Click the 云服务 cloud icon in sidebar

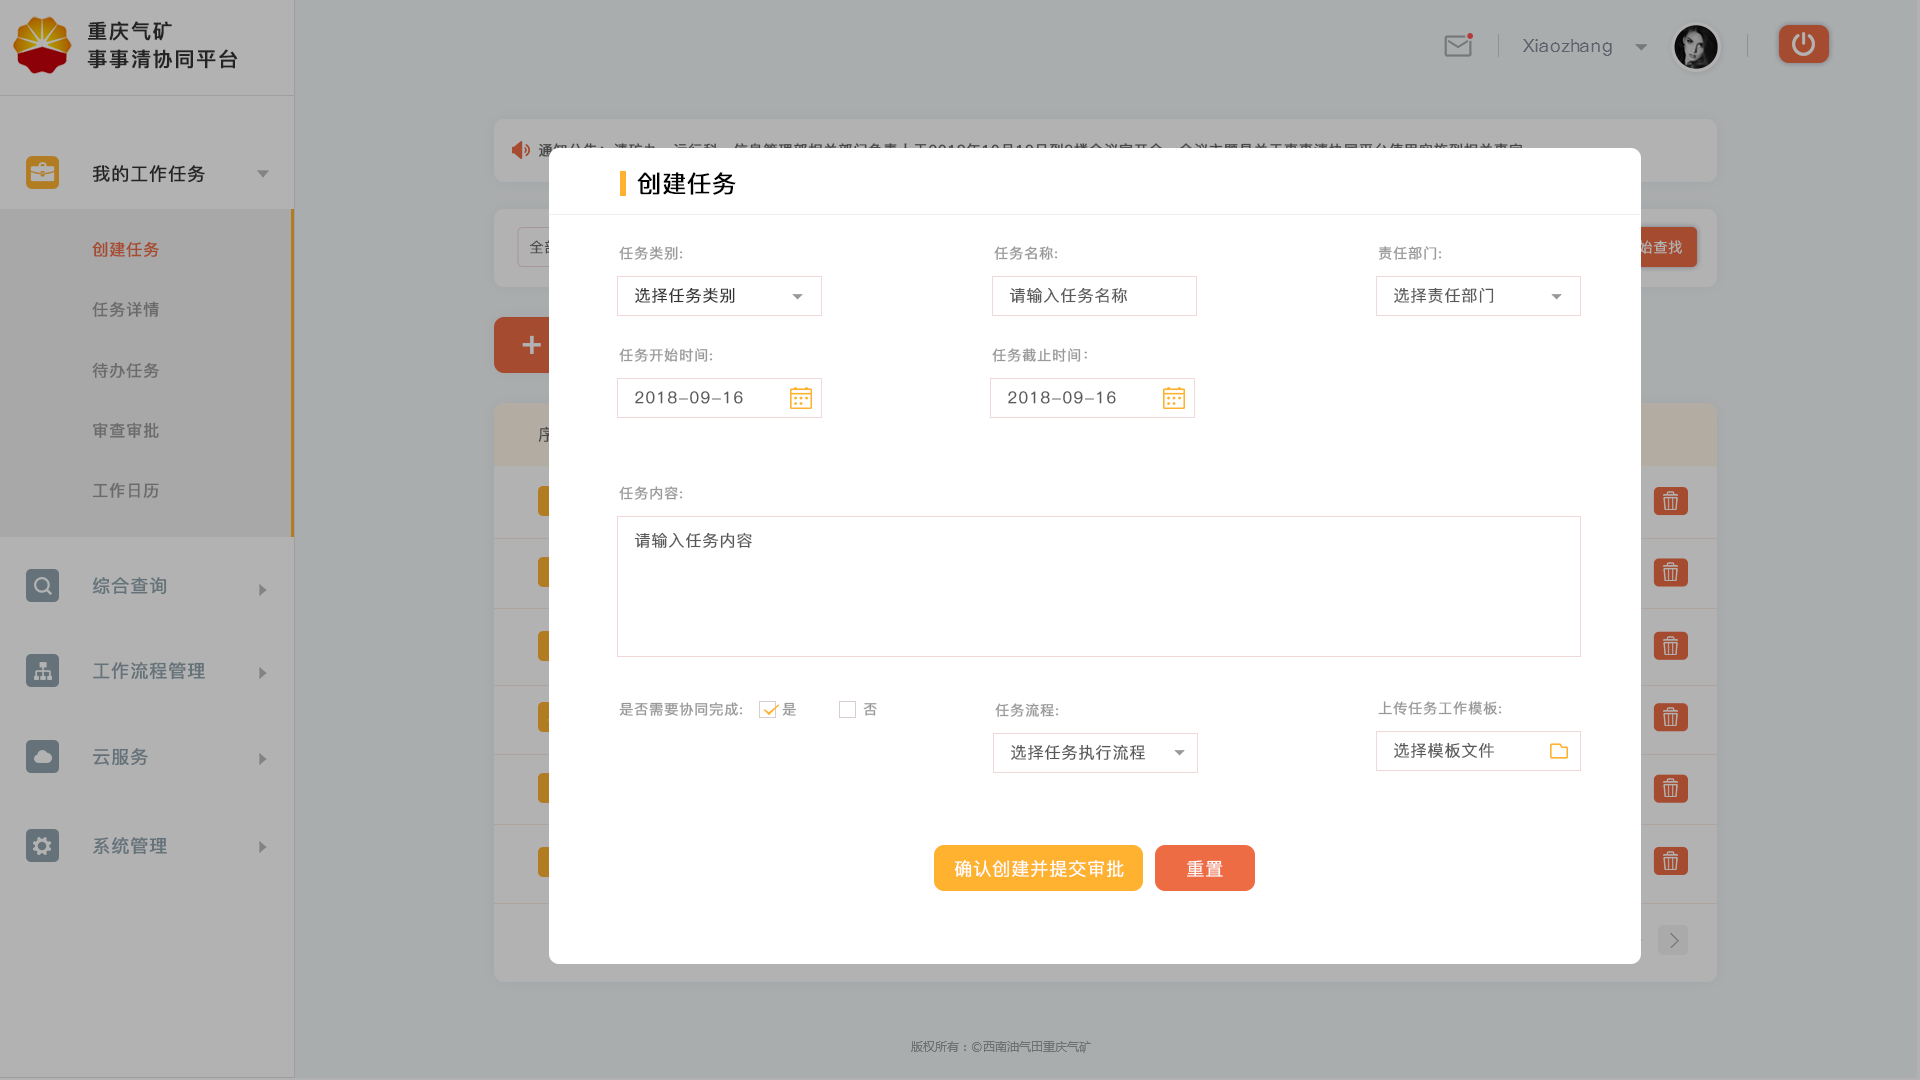[x=42, y=757]
